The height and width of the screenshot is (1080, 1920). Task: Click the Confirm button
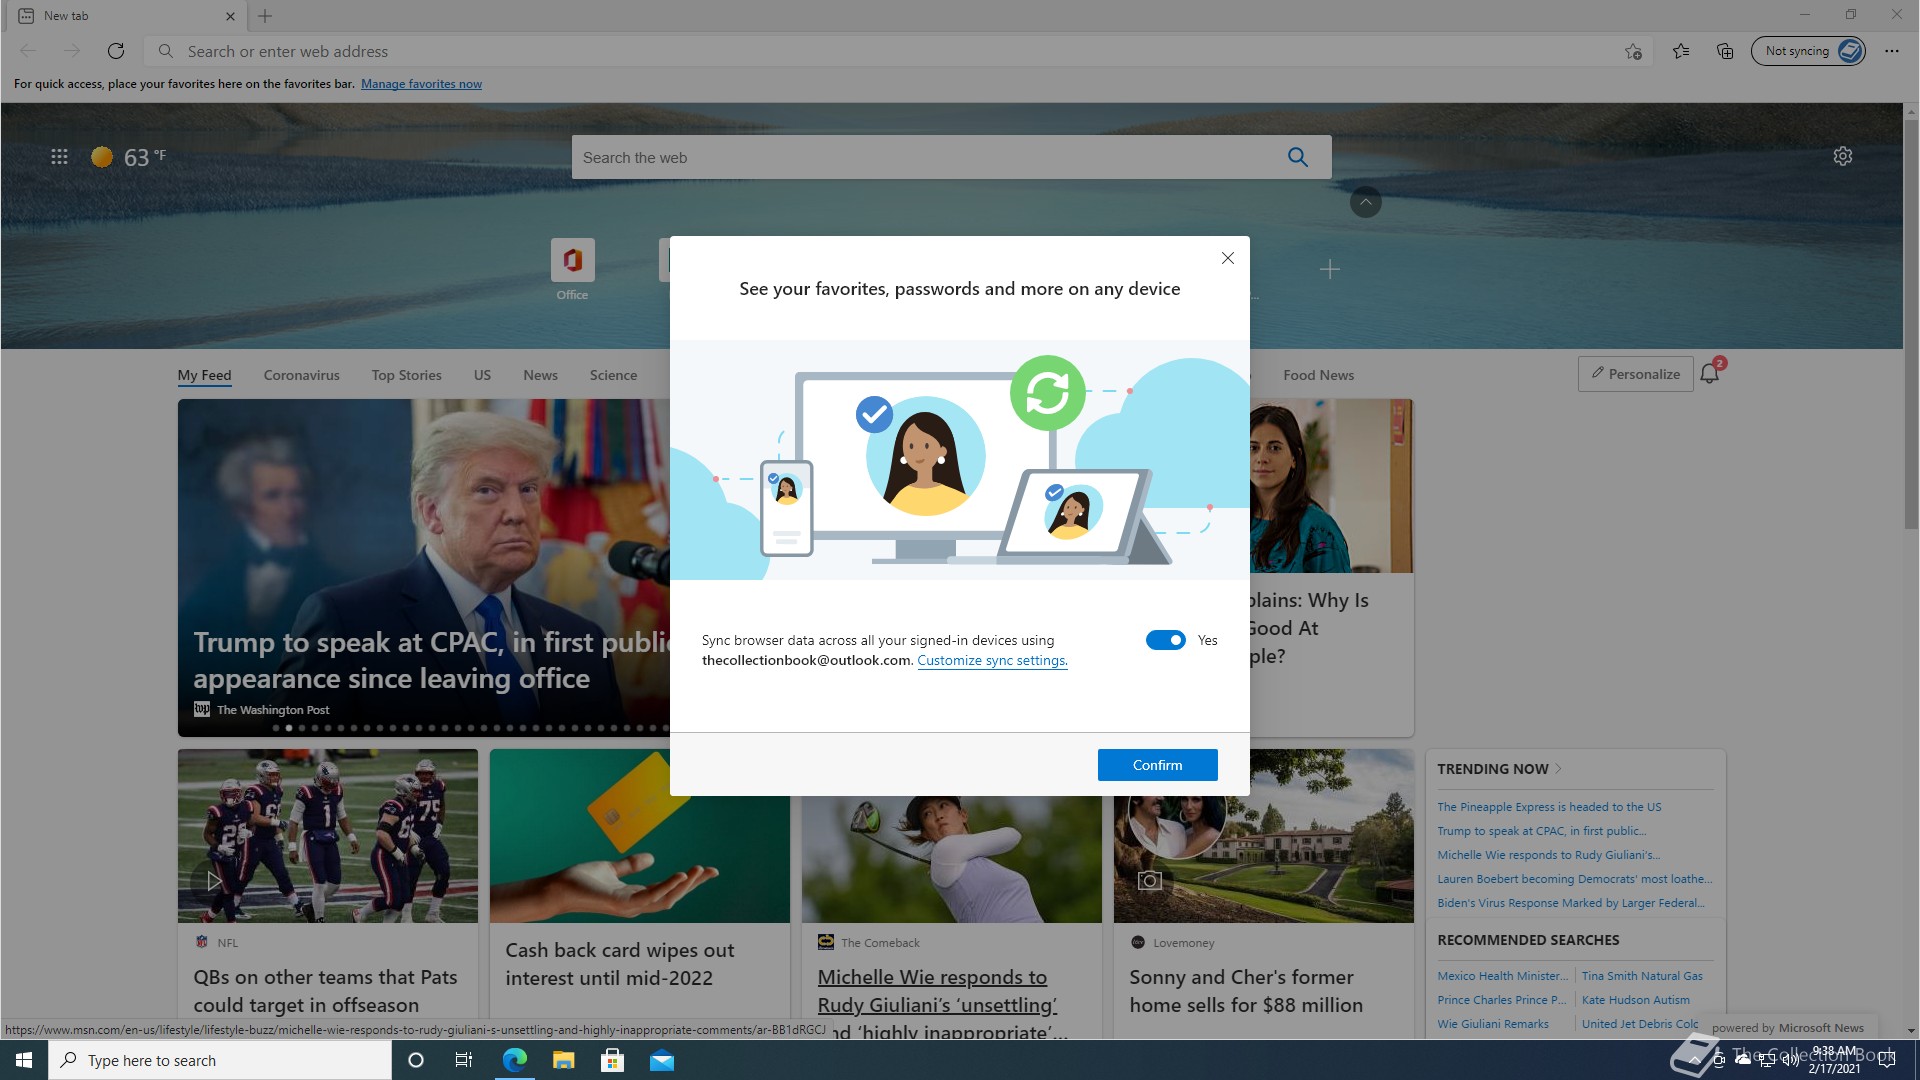click(x=1158, y=765)
